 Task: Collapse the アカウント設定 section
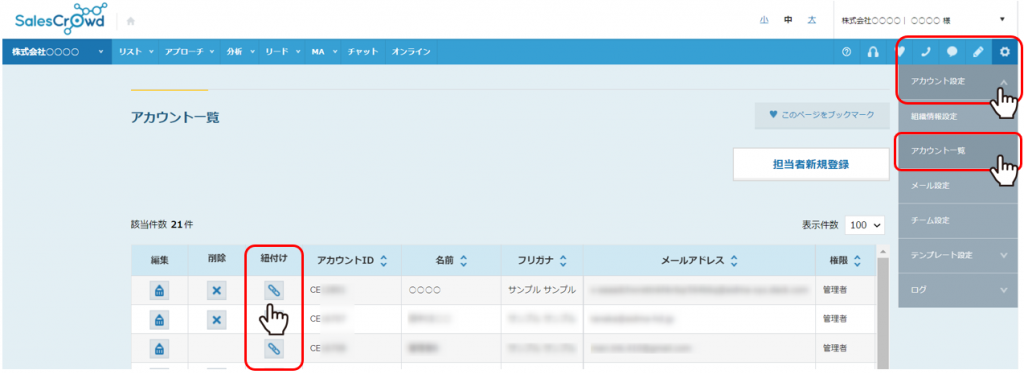coord(957,82)
